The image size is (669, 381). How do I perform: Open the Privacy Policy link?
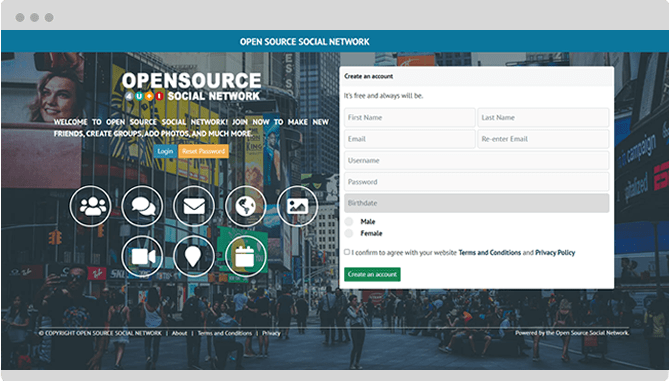pos(555,253)
